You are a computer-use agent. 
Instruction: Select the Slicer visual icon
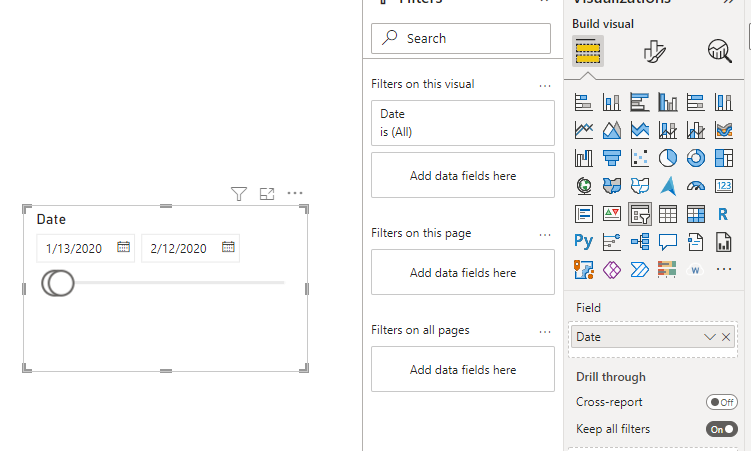tap(639, 214)
